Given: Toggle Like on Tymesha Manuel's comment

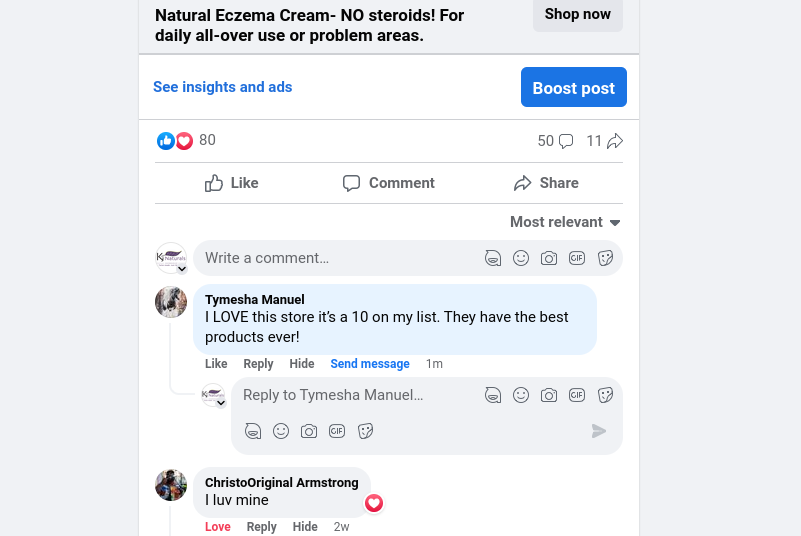Looking at the screenshot, I should 216,364.
